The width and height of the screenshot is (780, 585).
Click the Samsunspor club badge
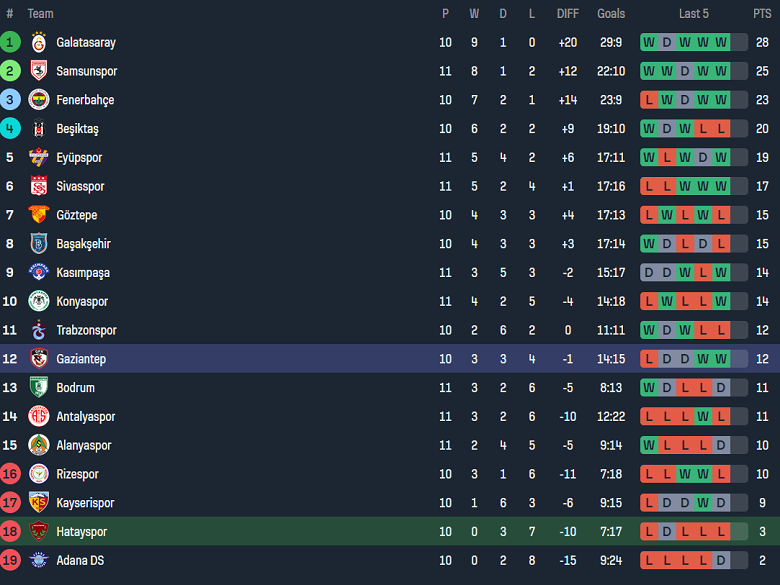click(39, 72)
